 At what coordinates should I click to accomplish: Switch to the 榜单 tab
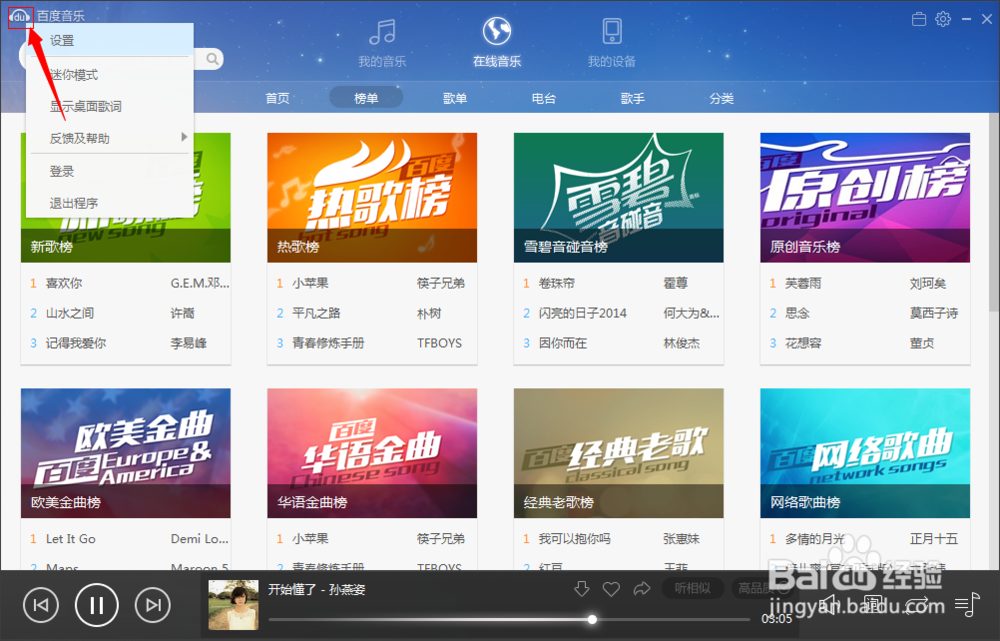[366, 98]
